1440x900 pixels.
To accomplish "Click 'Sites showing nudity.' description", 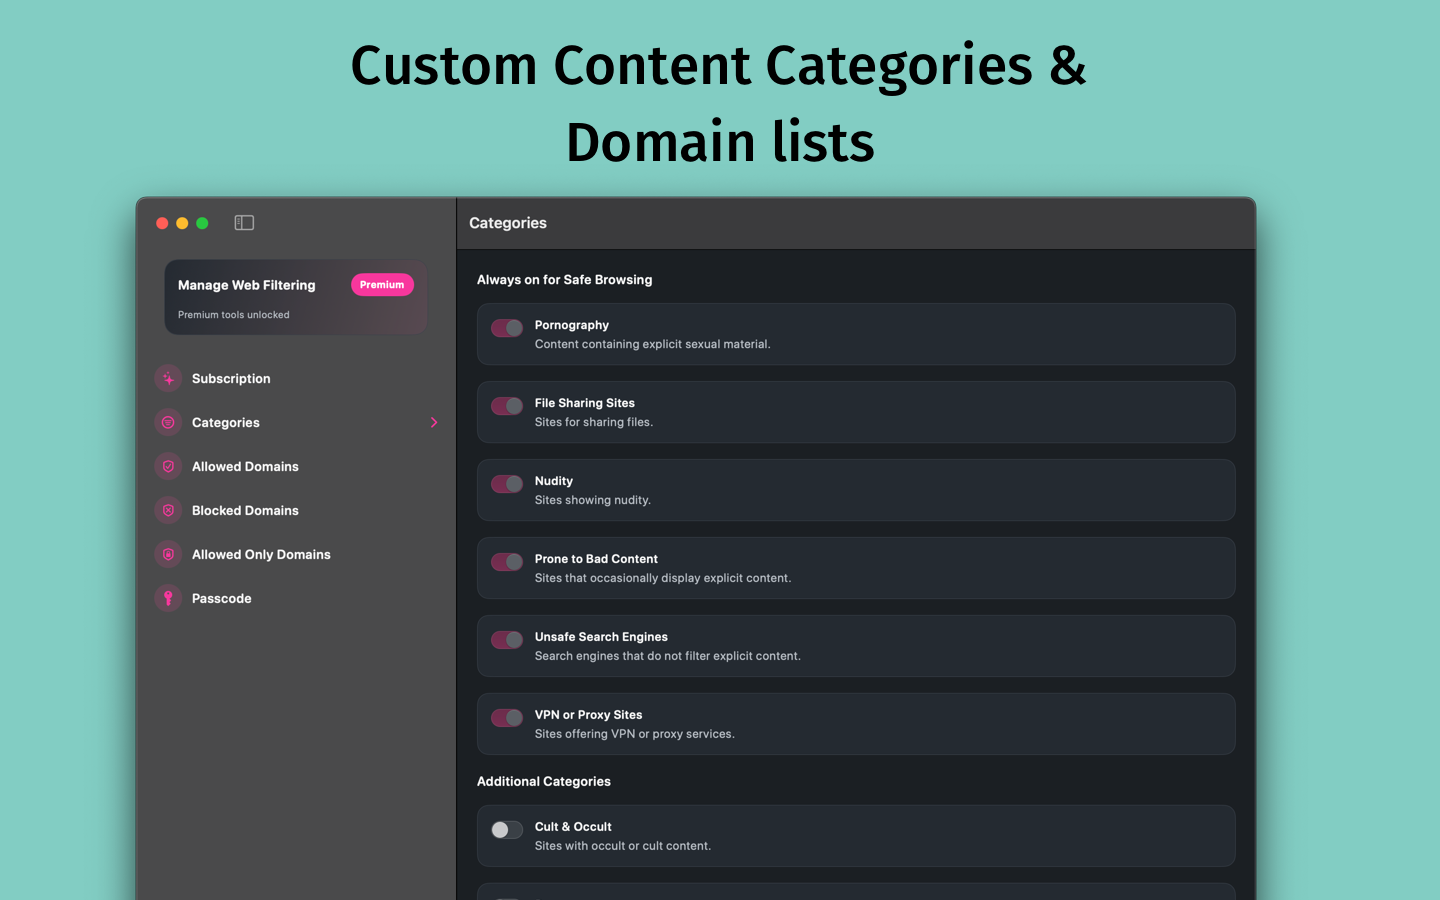I will [x=593, y=500].
